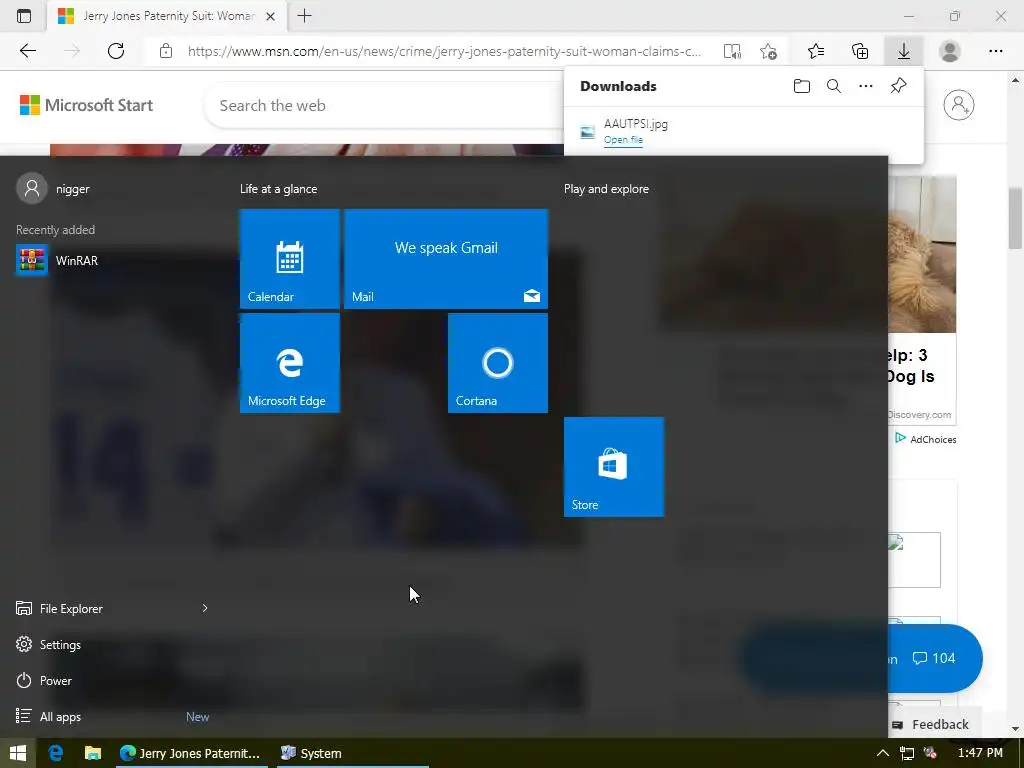
Task: Select the AAUTPSI.jpg download entry
Action: tap(743, 131)
